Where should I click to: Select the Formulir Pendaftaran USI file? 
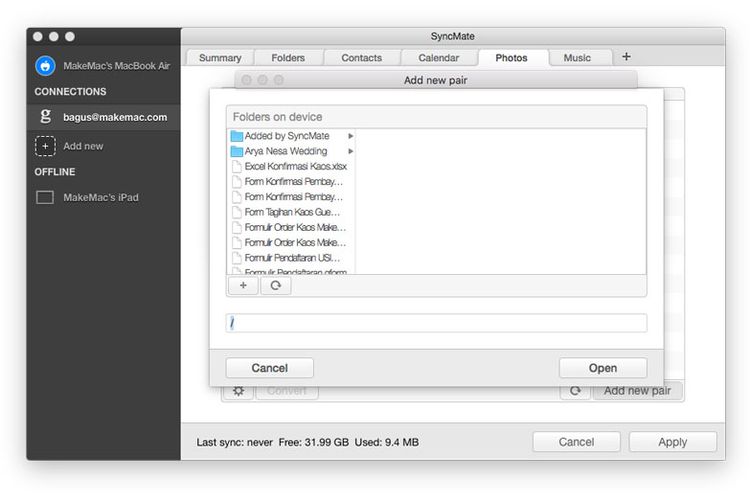[292, 258]
